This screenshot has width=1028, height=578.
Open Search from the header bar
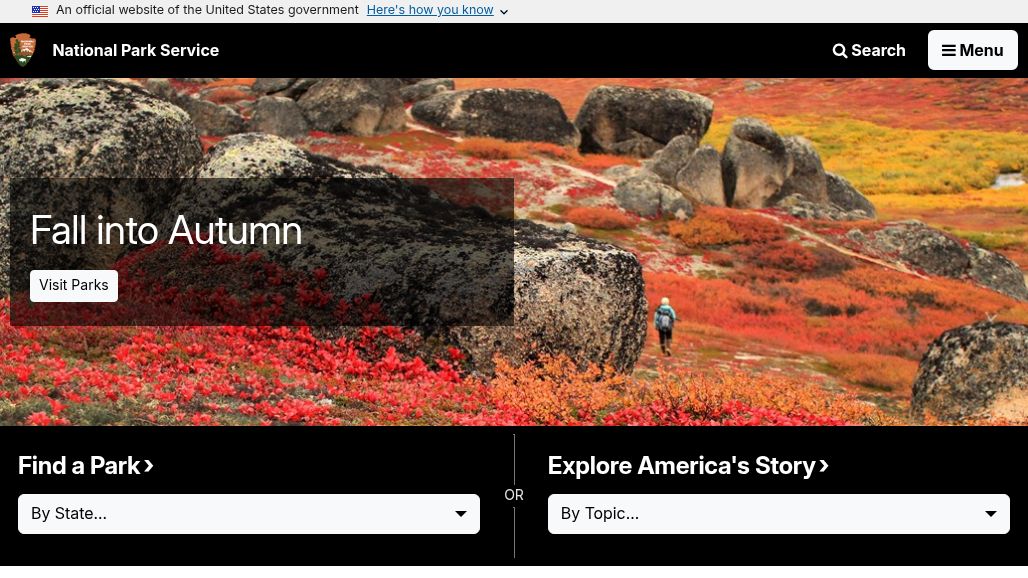point(869,50)
